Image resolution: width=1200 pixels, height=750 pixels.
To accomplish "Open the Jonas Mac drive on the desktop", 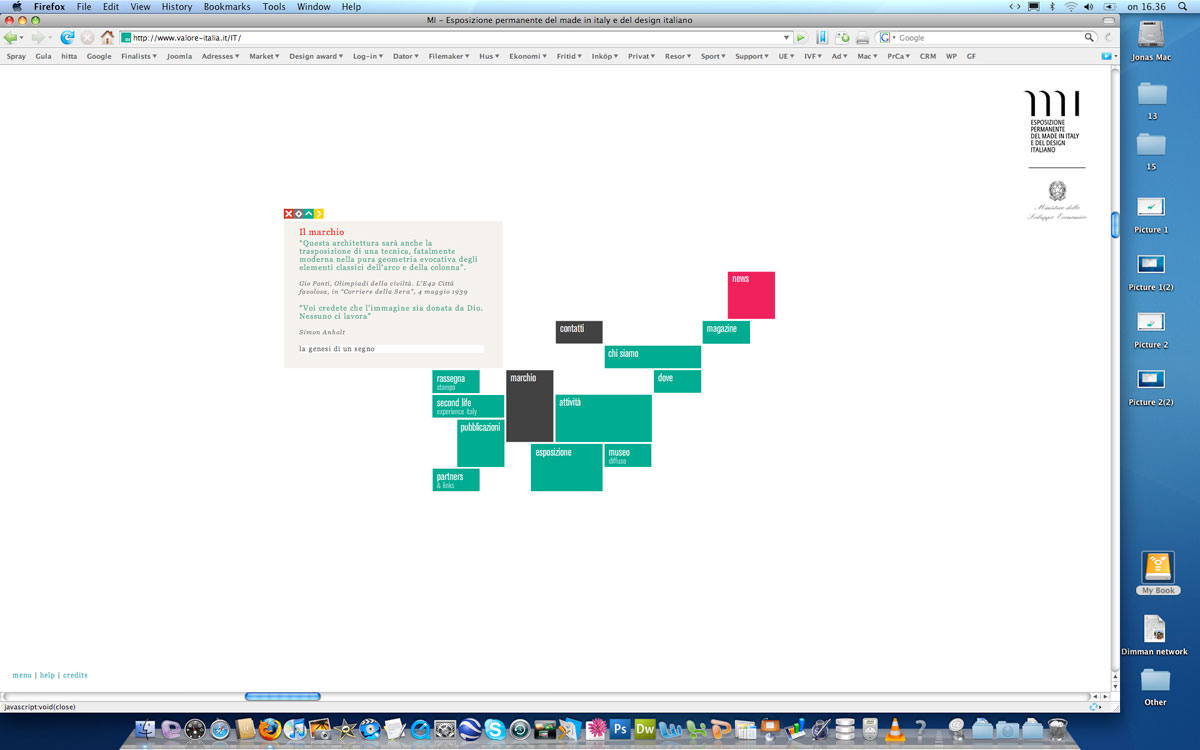I will 1152,41.
